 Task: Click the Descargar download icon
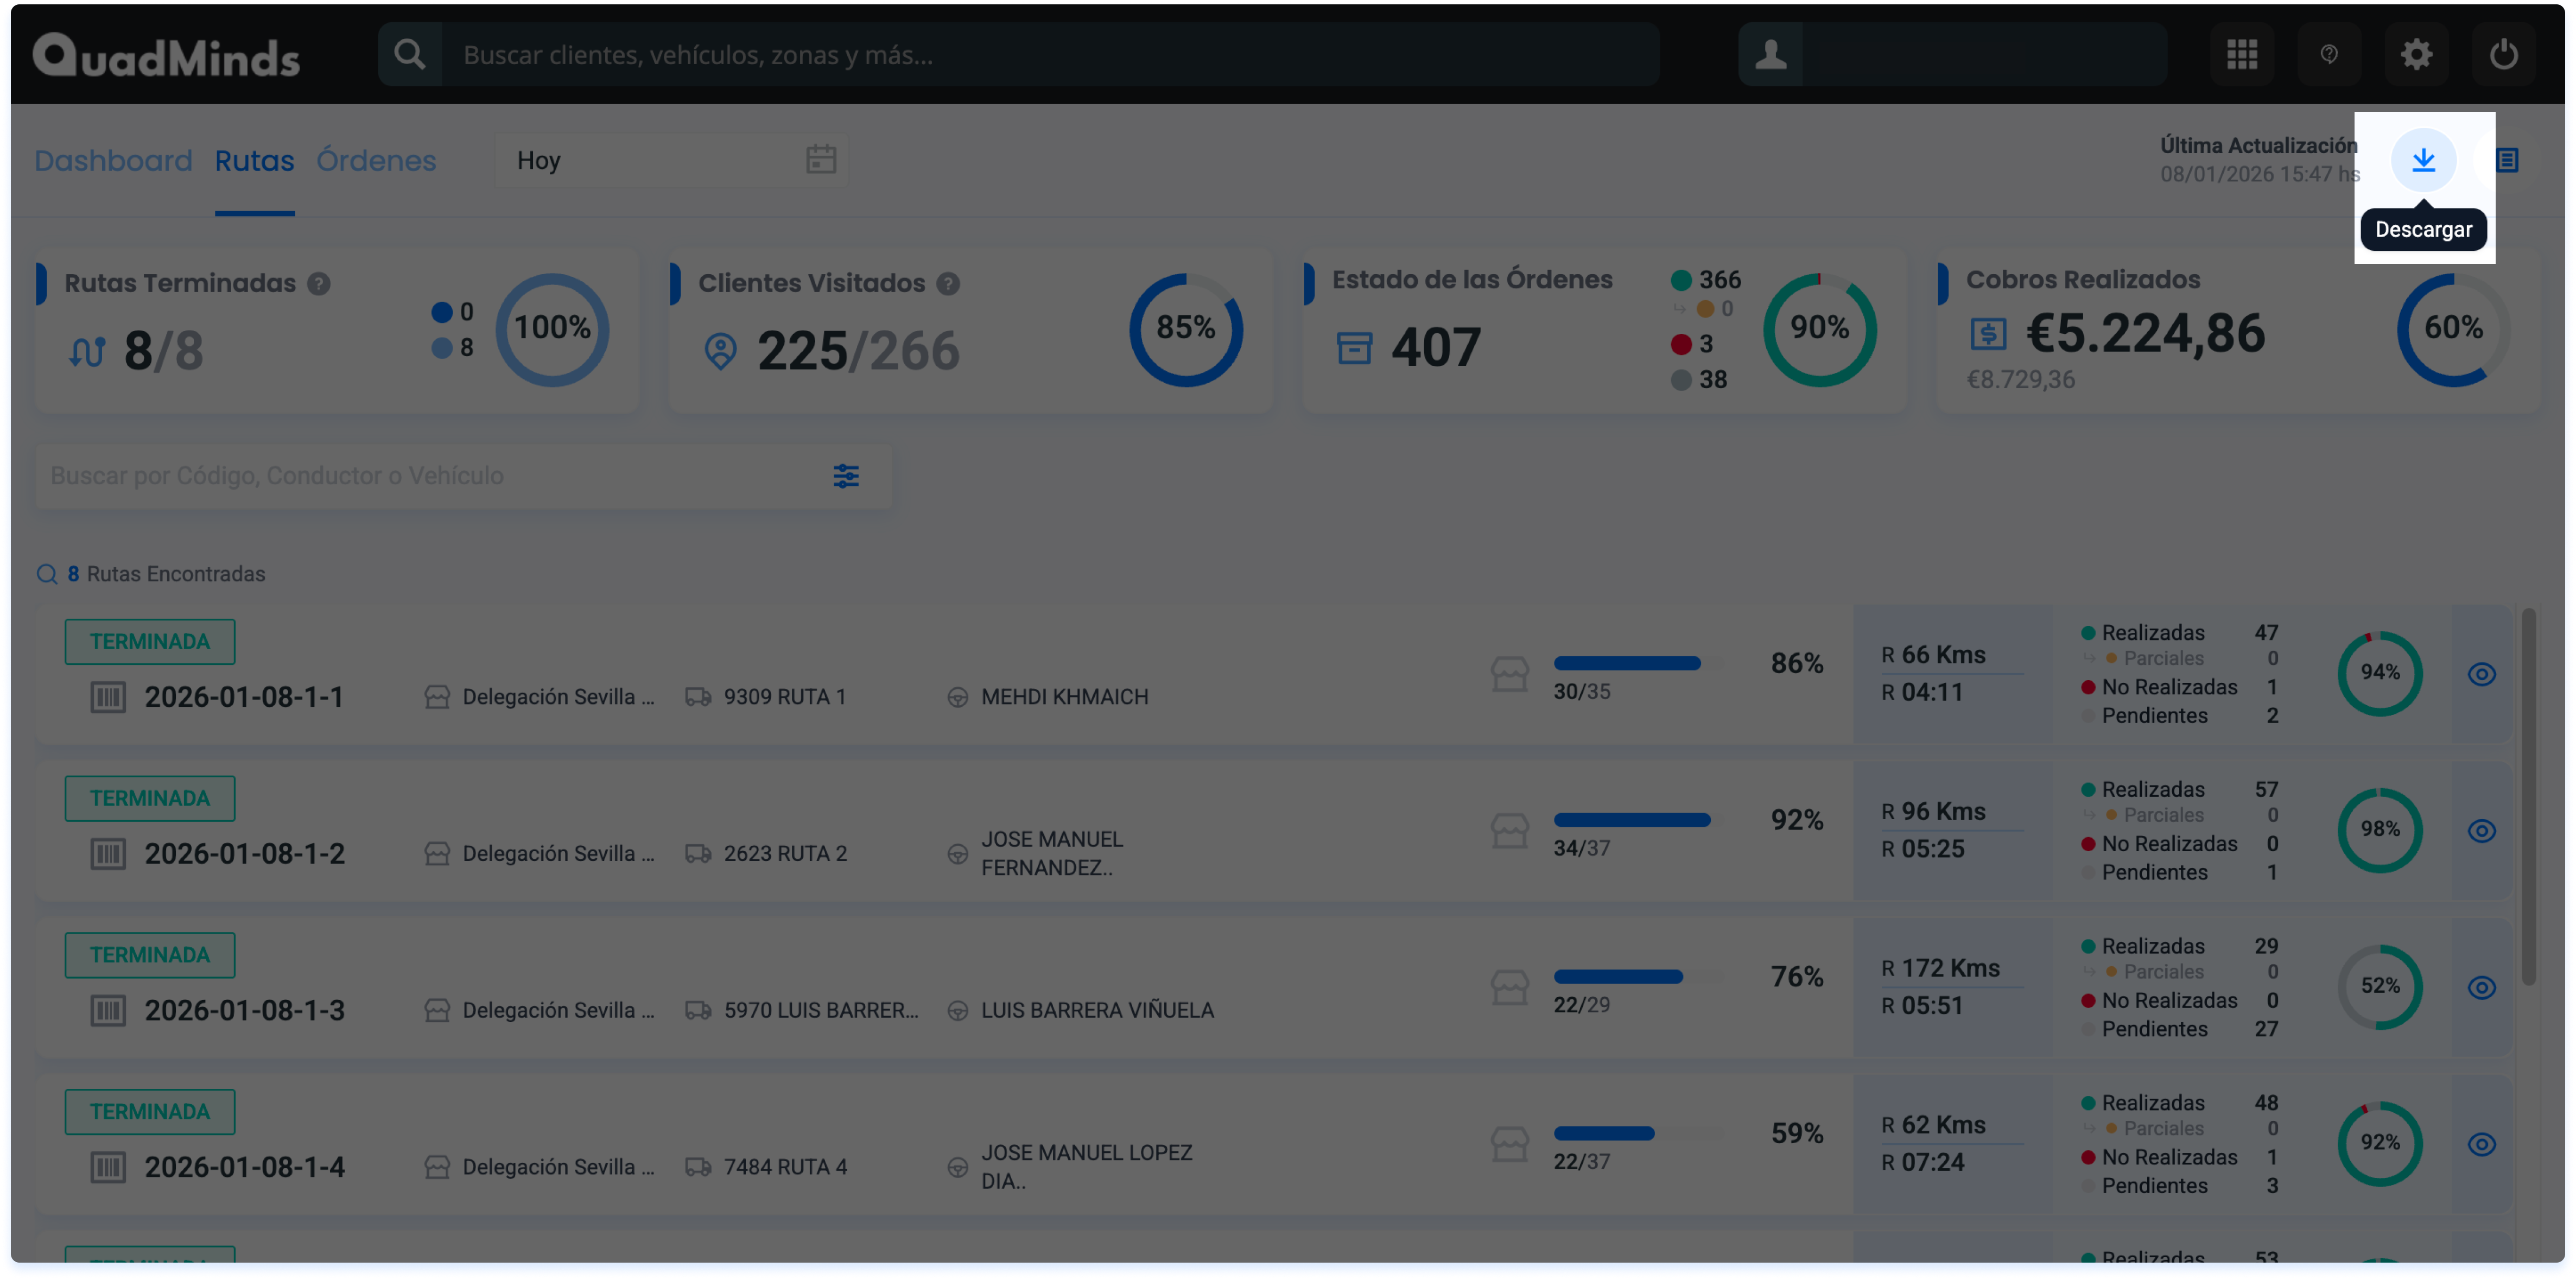pyautogui.click(x=2423, y=160)
